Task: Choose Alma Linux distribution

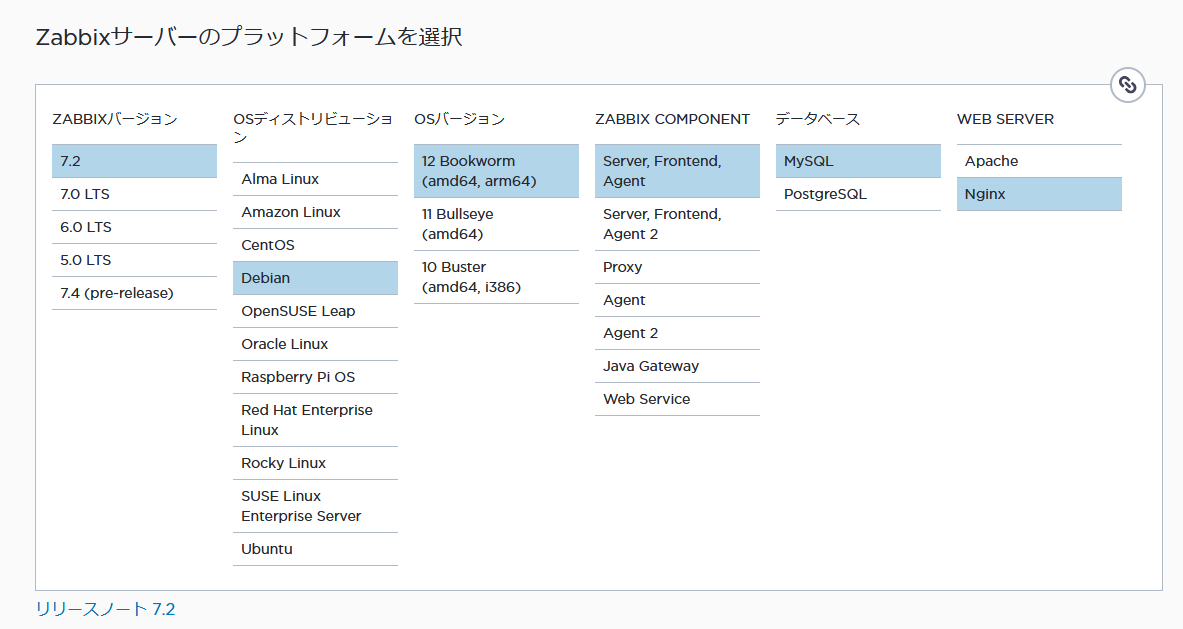Action: click(x=315, y=179)
